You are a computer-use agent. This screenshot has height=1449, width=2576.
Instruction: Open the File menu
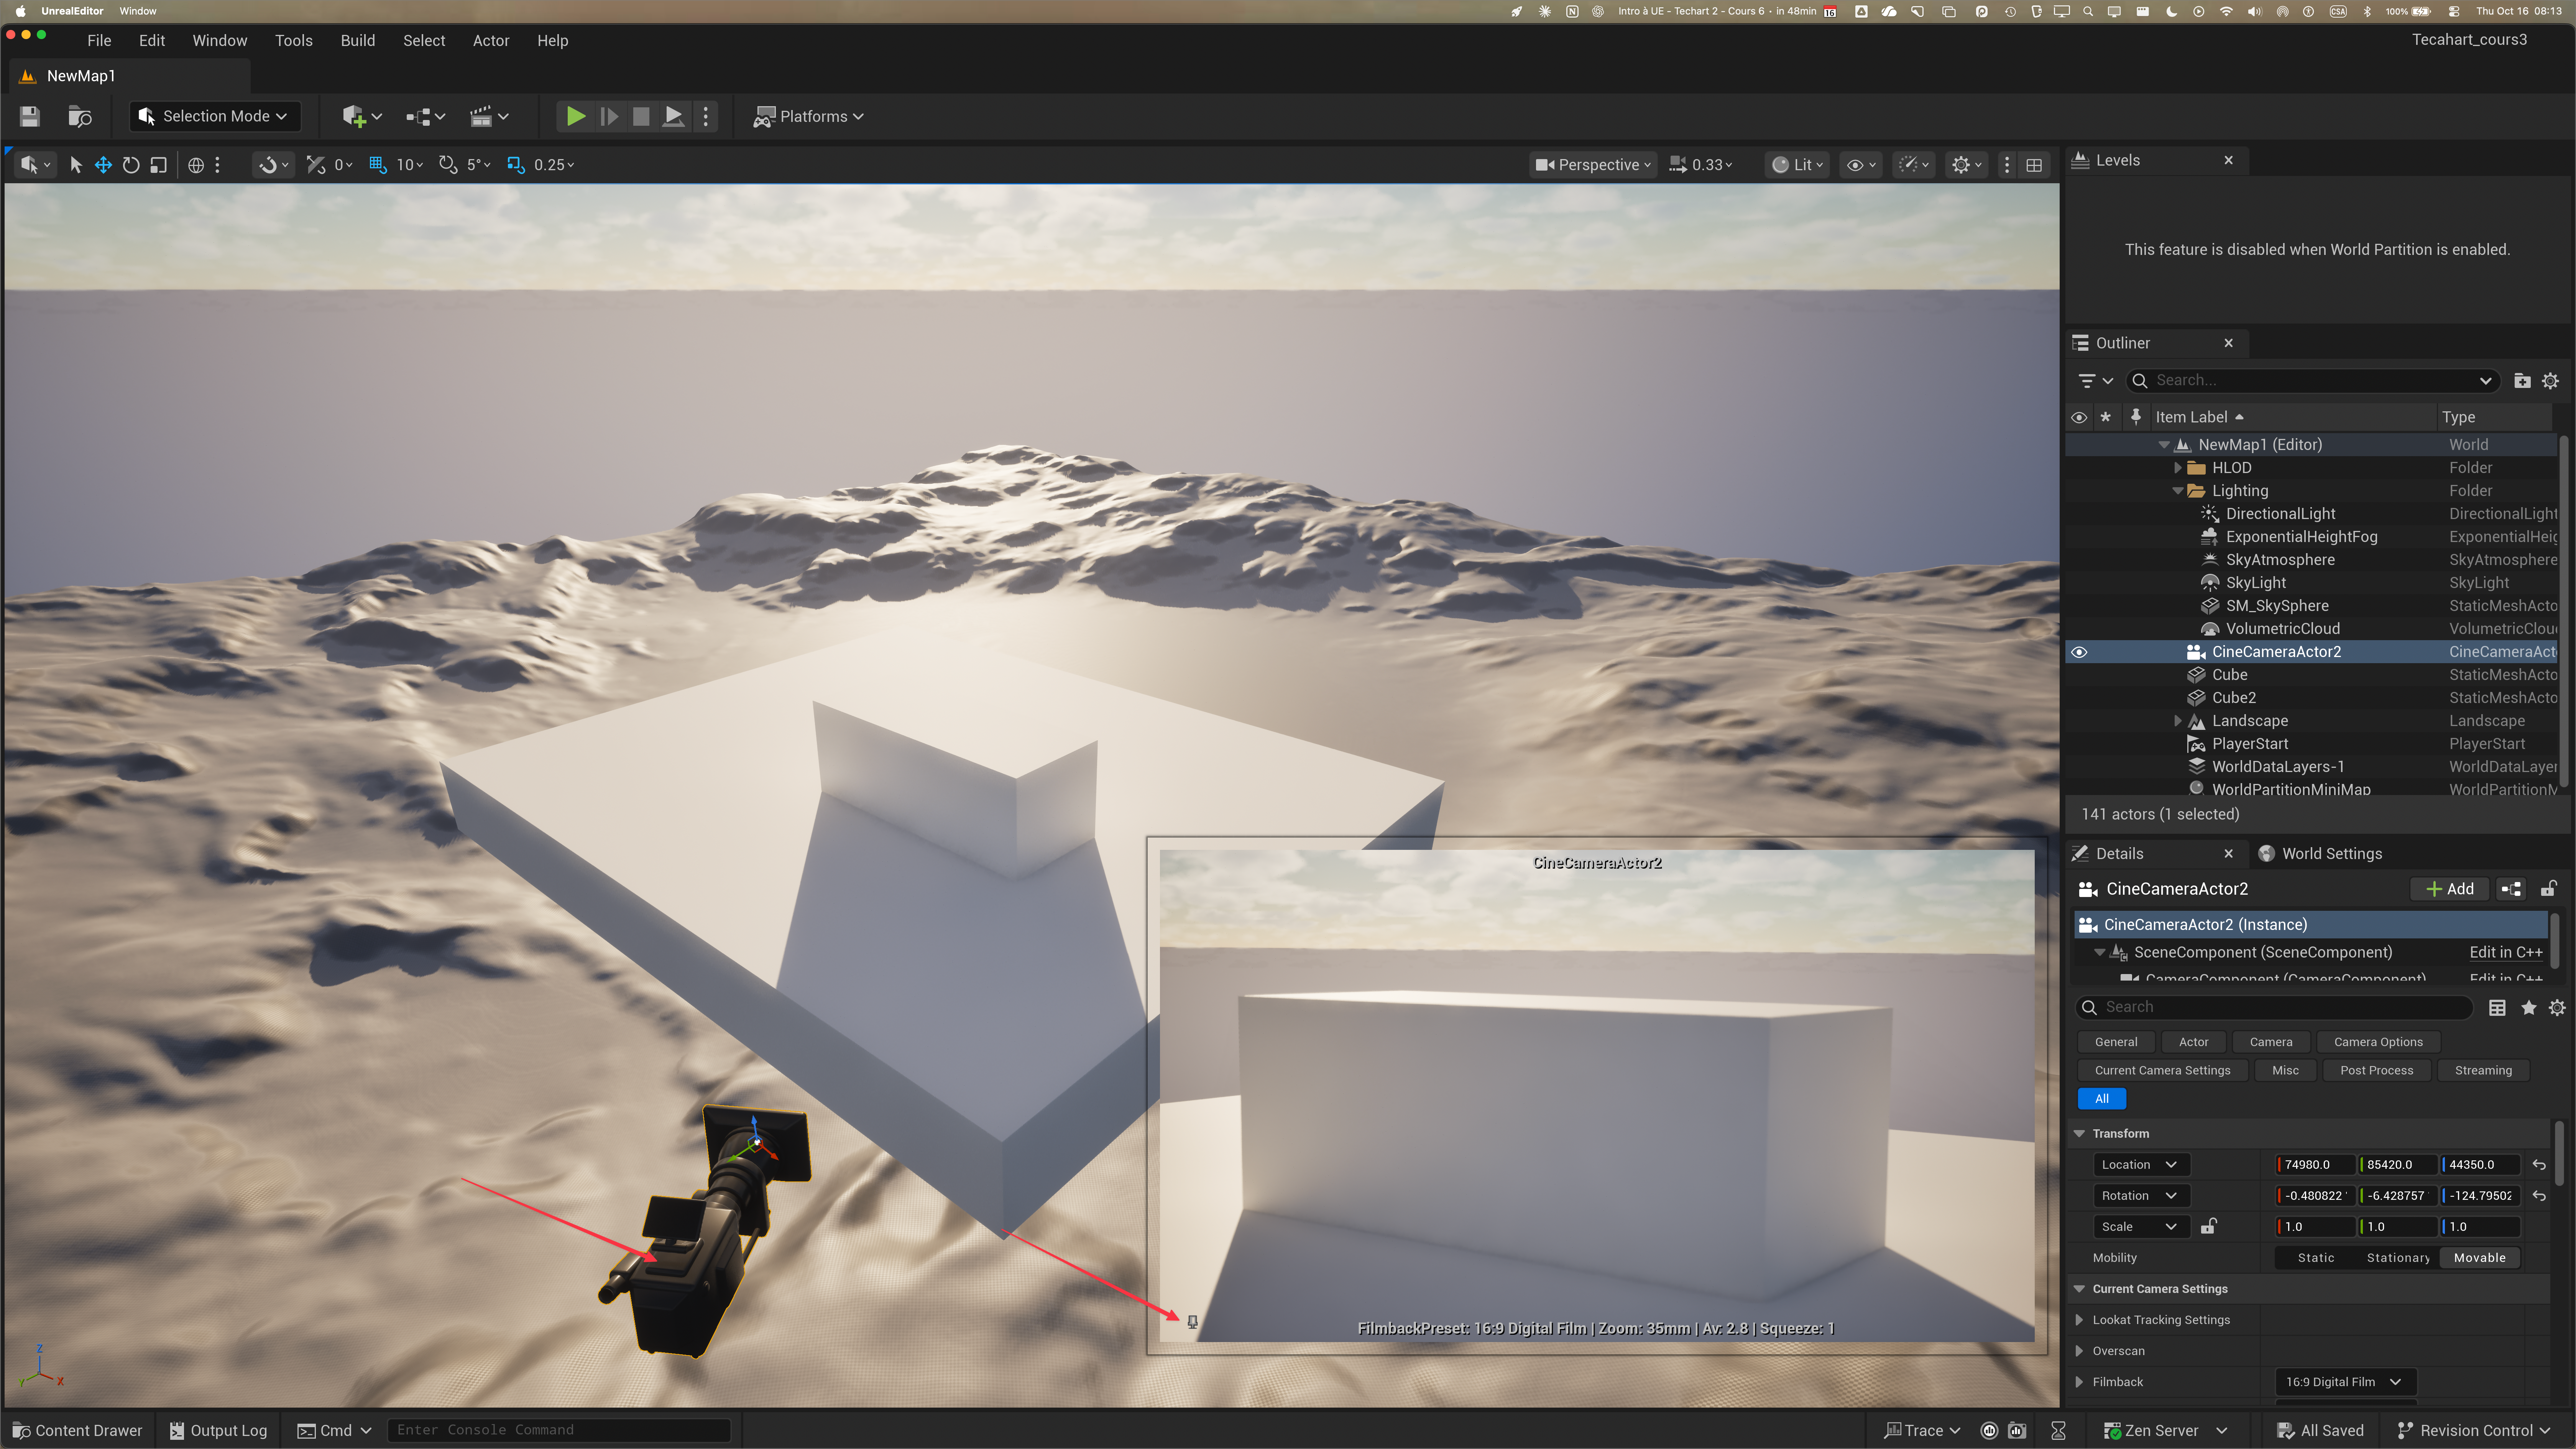coord(99,41)
